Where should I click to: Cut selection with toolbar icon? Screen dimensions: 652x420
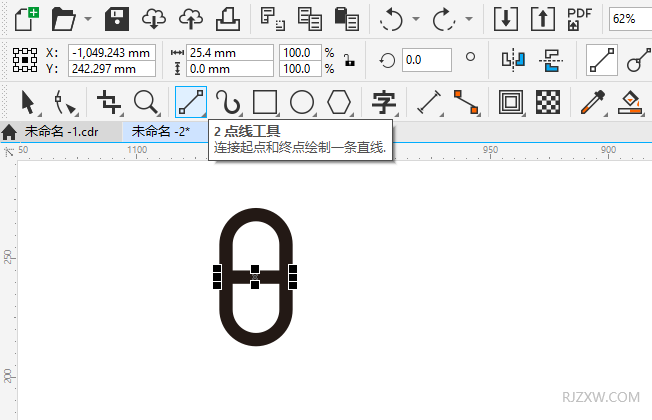tap(273, 19)
